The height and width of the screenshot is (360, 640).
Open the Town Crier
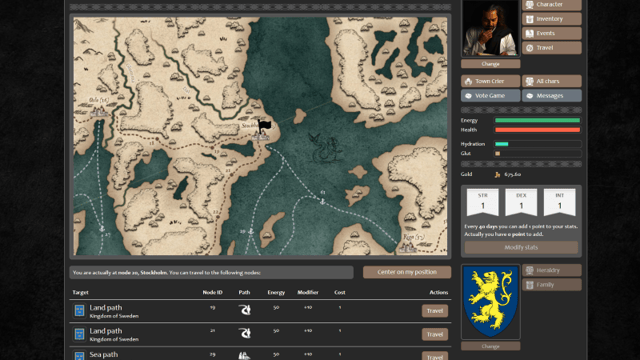(x=491, y=81)
